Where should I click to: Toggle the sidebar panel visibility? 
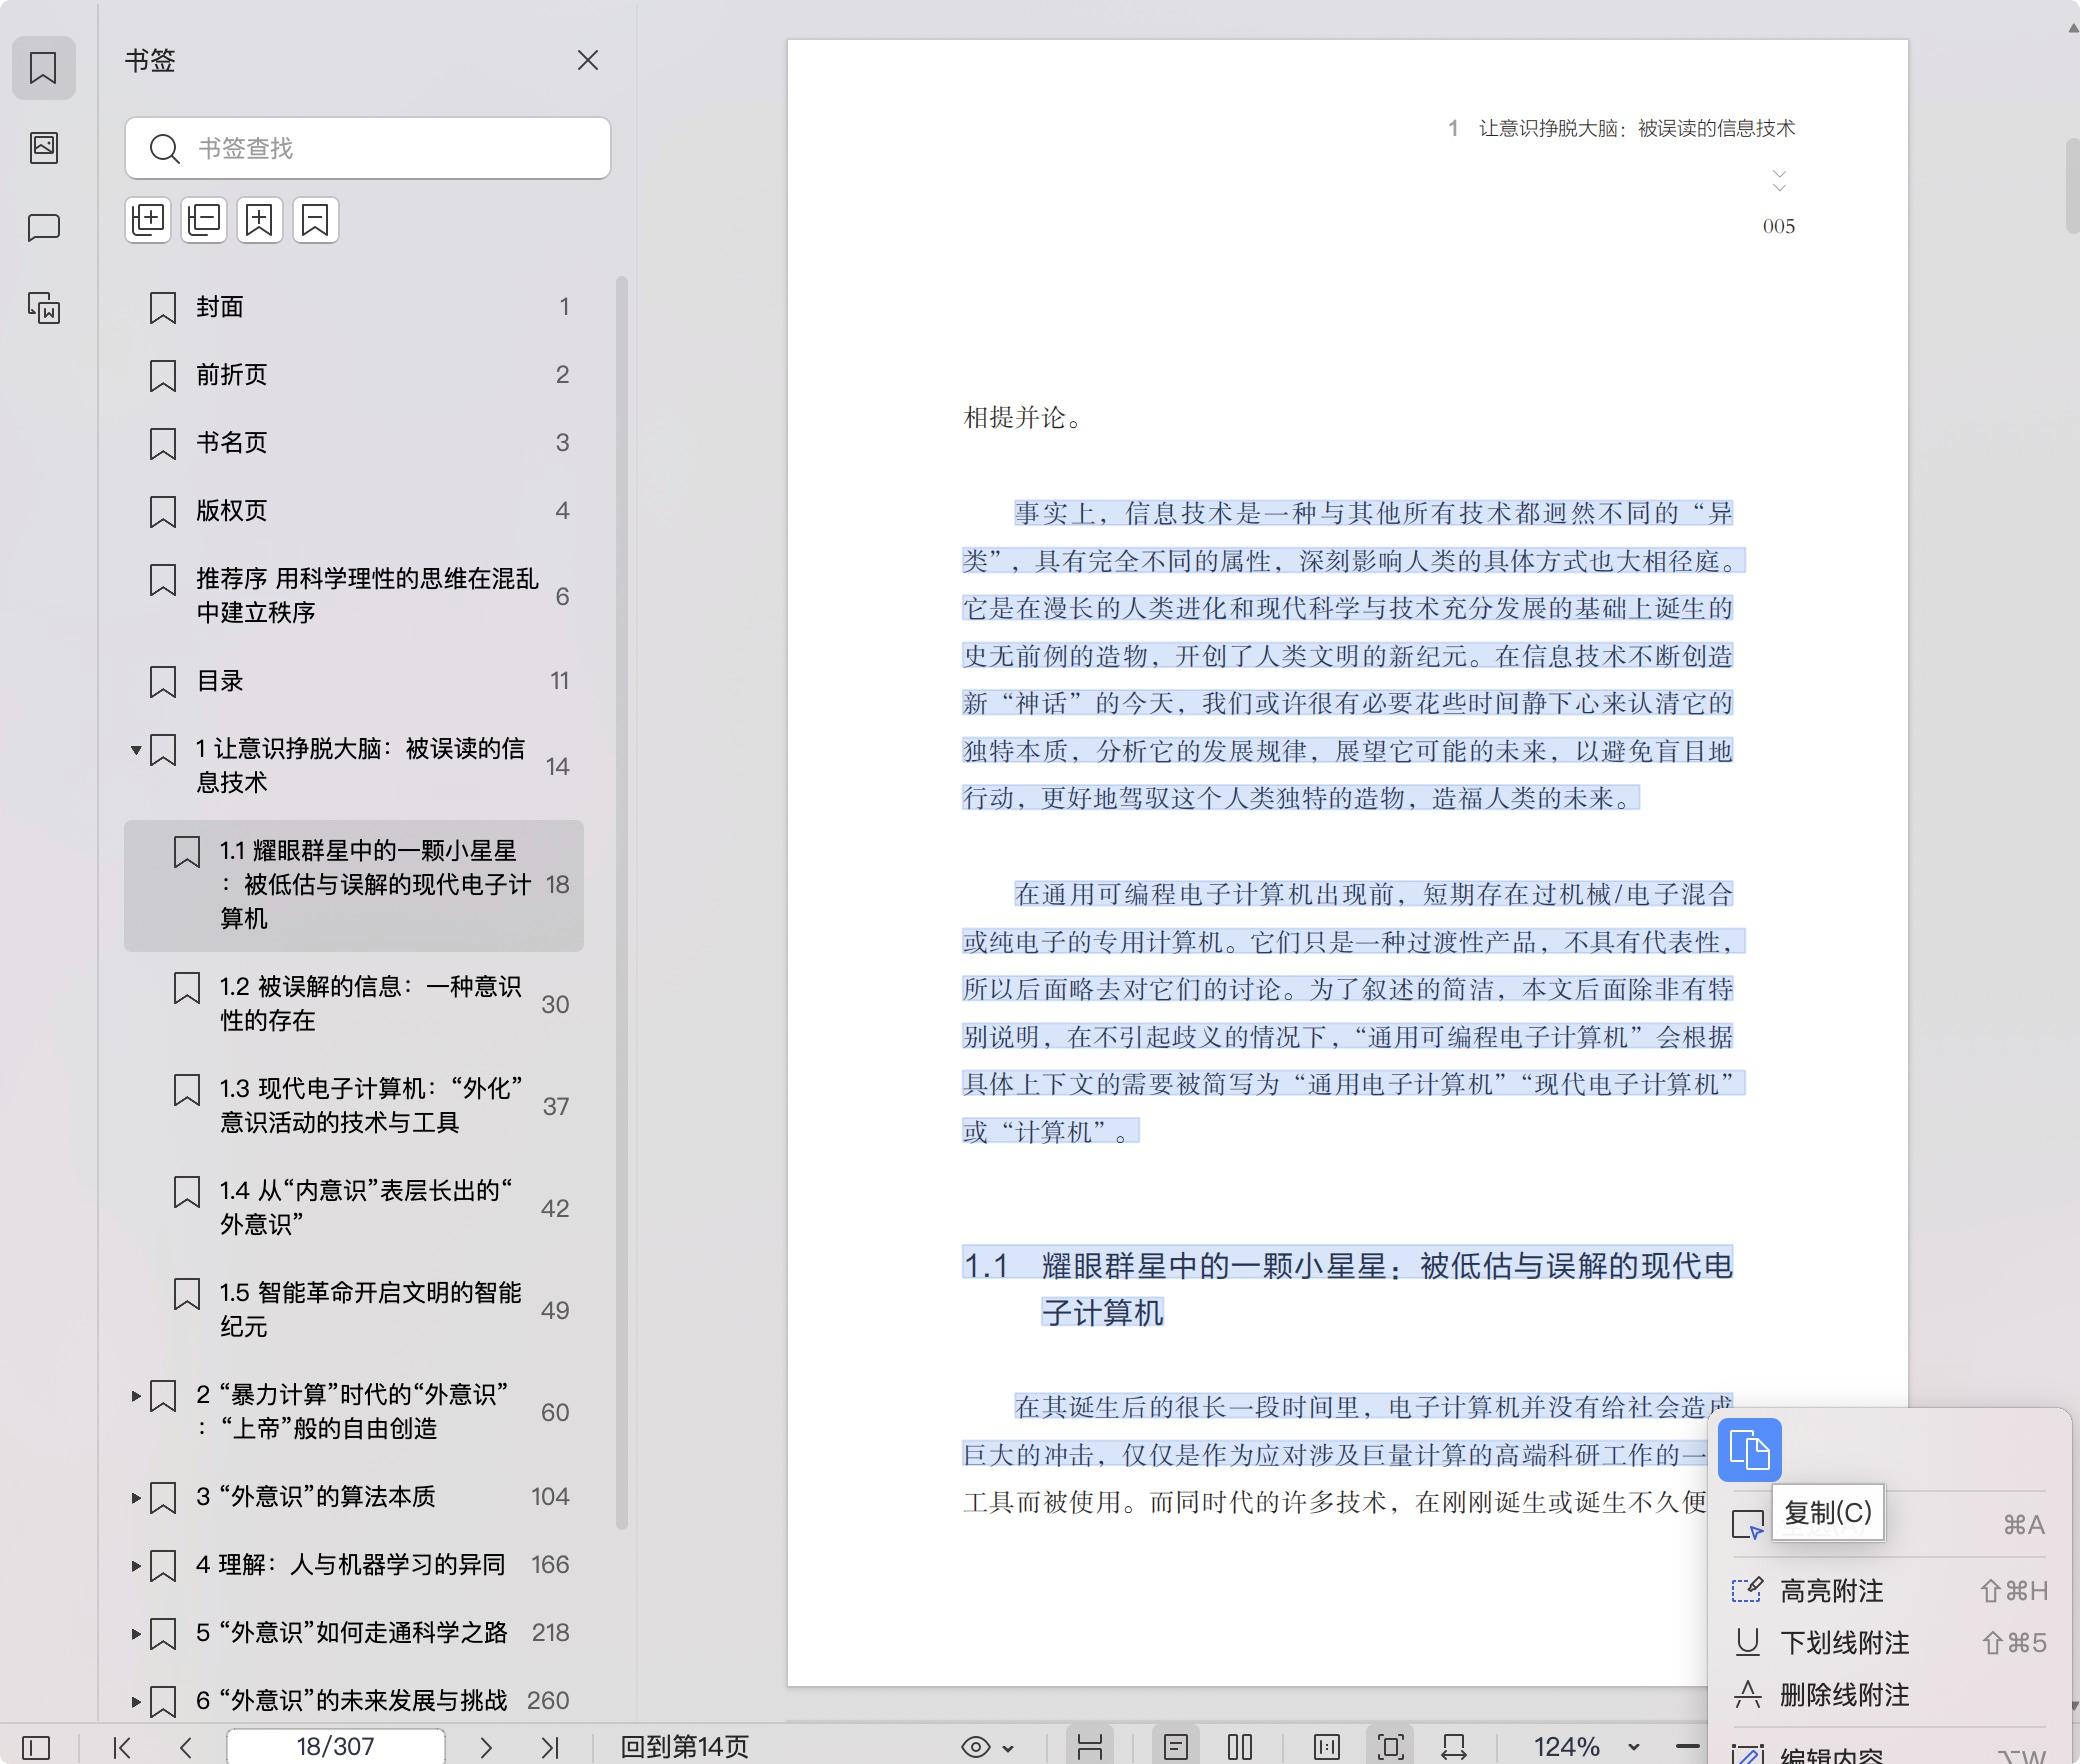[36, 1747]
